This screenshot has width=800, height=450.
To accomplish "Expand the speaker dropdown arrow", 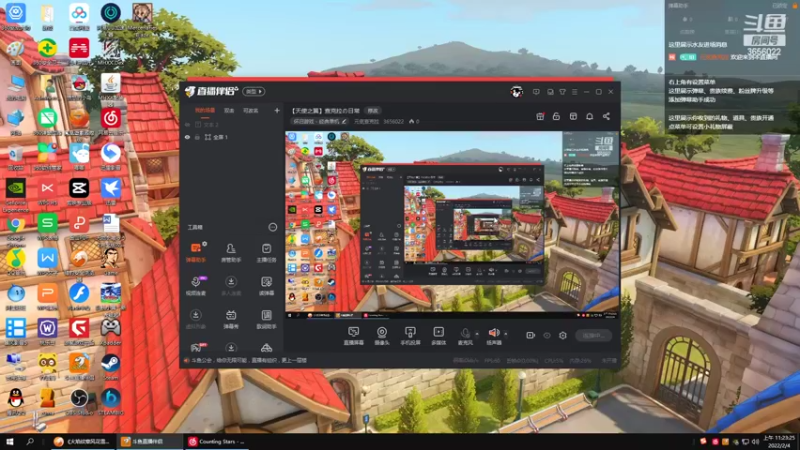I will click(x=506, y=334).
